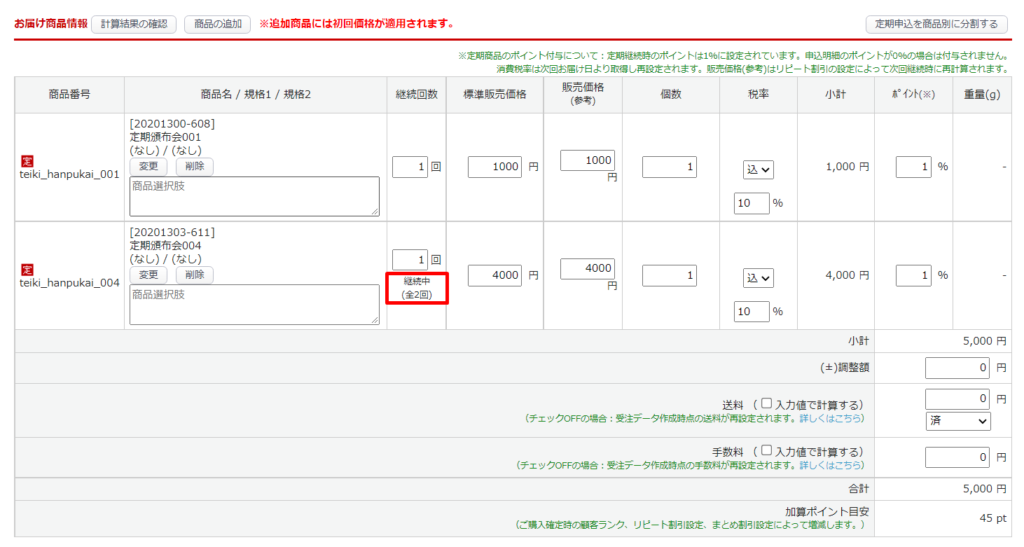Click 定期申込を商品別に分割する button
1024x547 pixels.
pyautogui.click(x=935, y=23)
